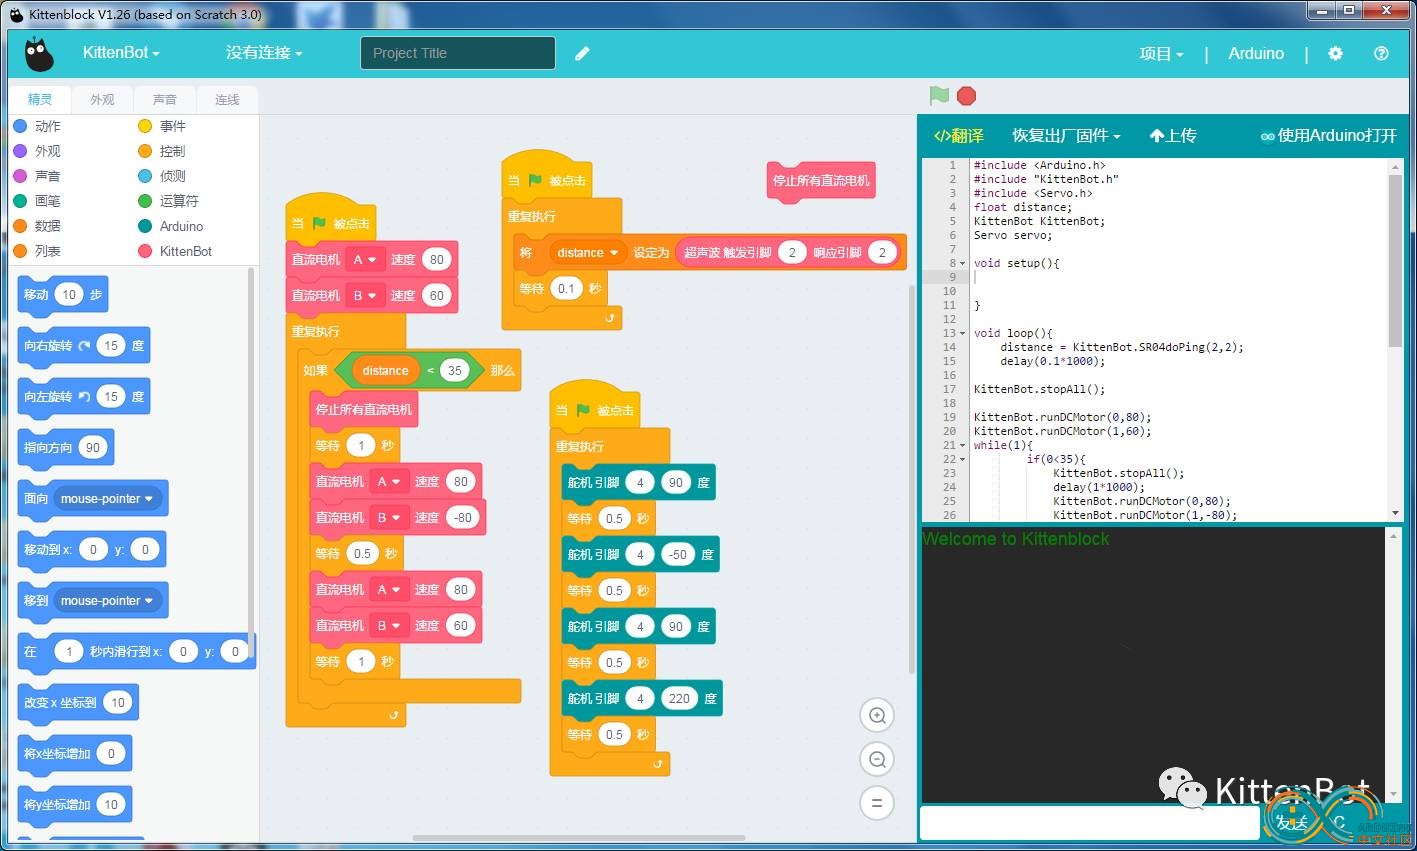1417x851 pixels.
Task: Click the serial message input field at bottom
Action: (x=1089, y=823)
